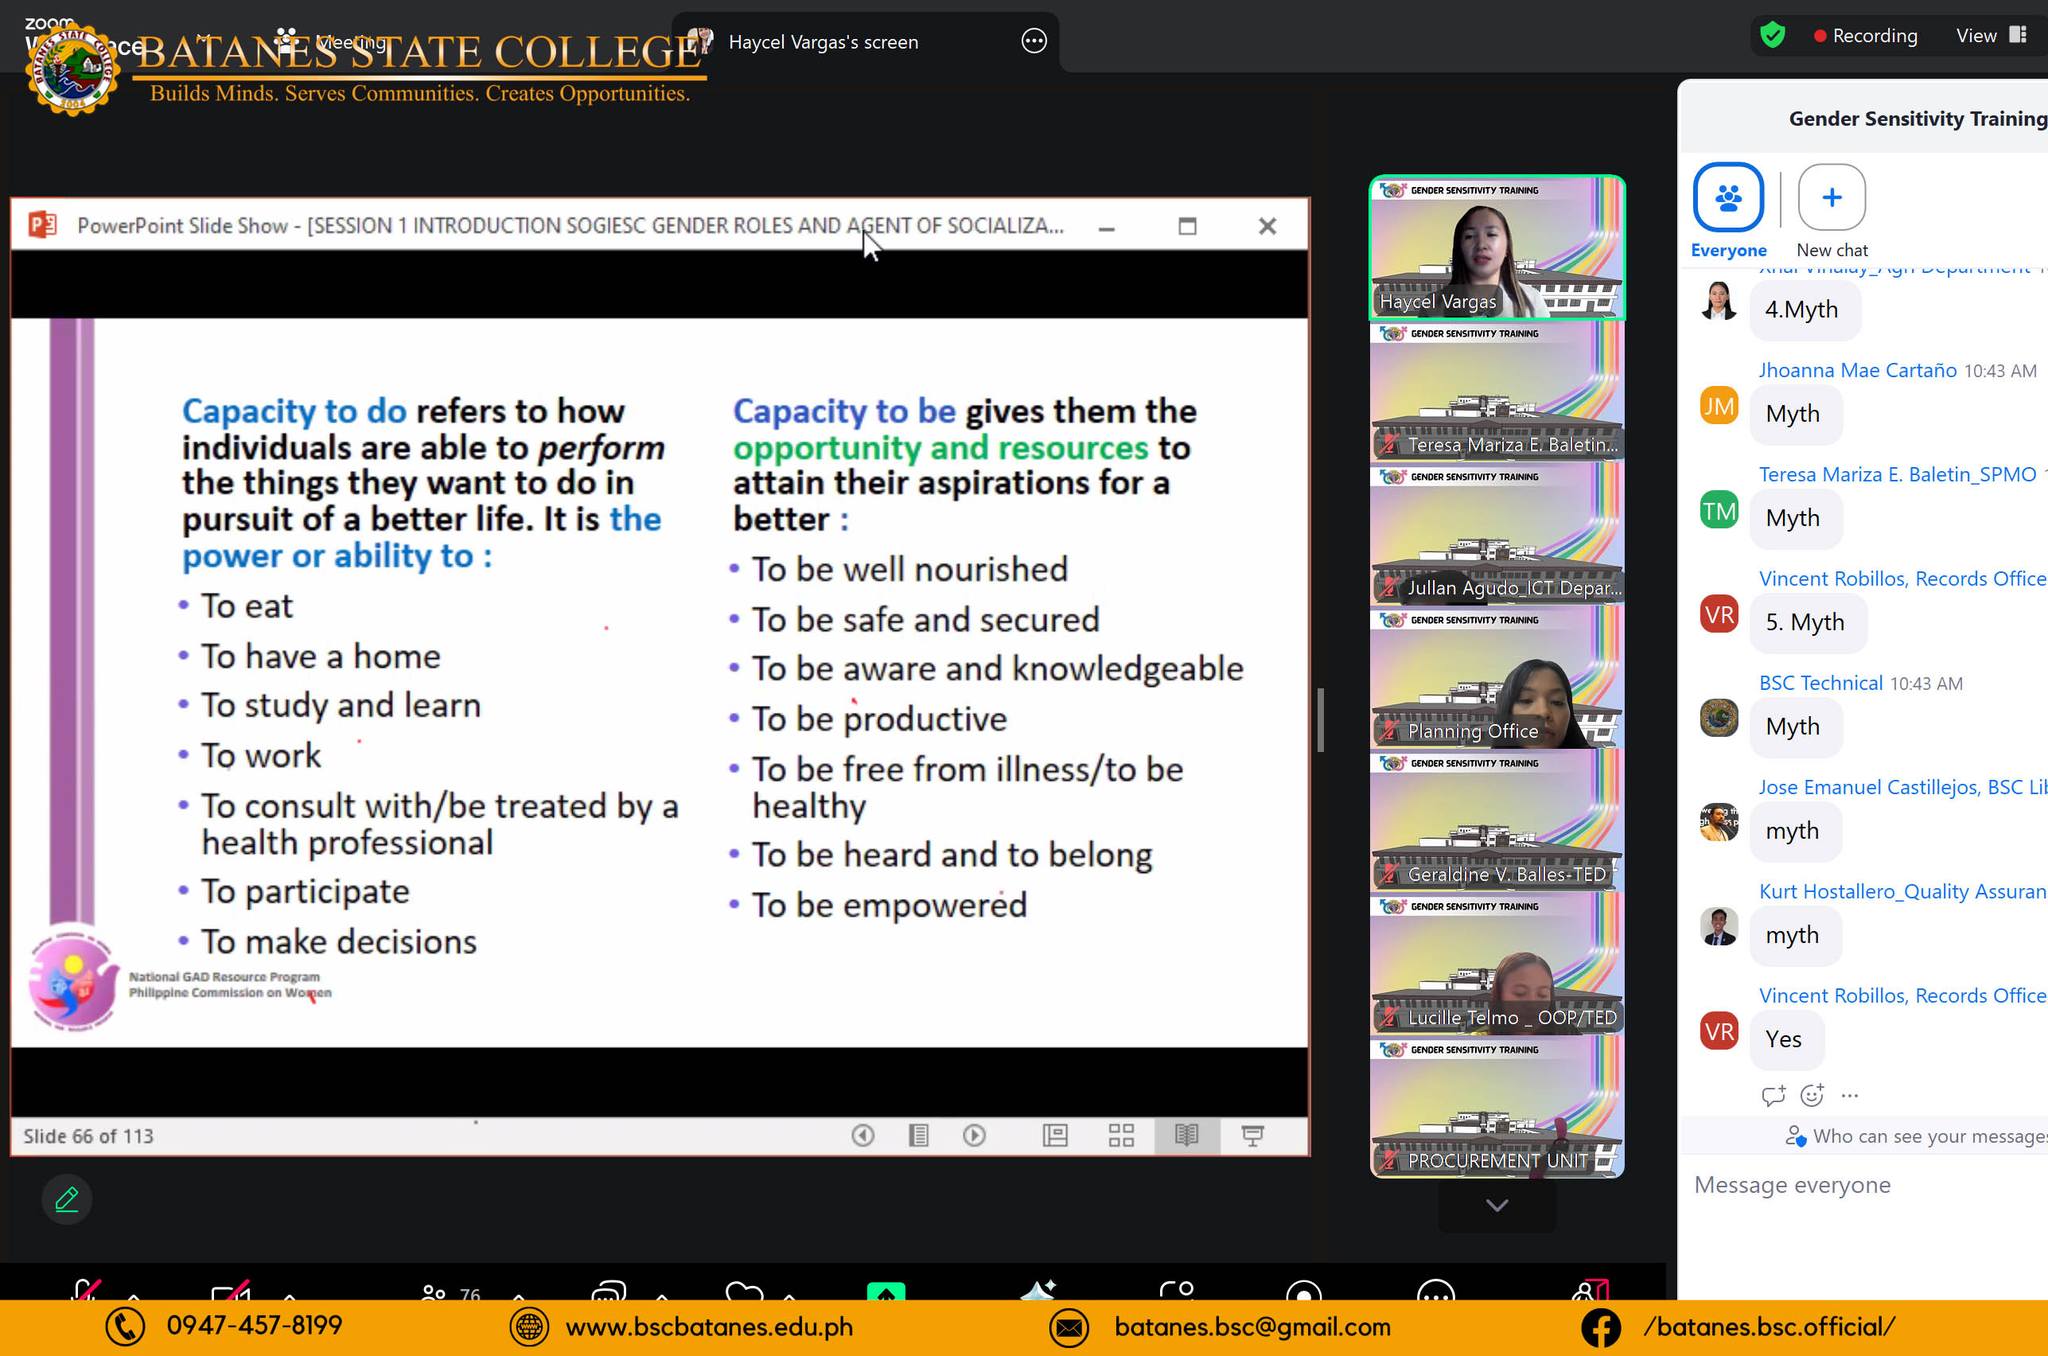Expand participants options caret next to 76
Image resolution: width=2048 pixels, height=1356 pixels.
pos(518,1294)
